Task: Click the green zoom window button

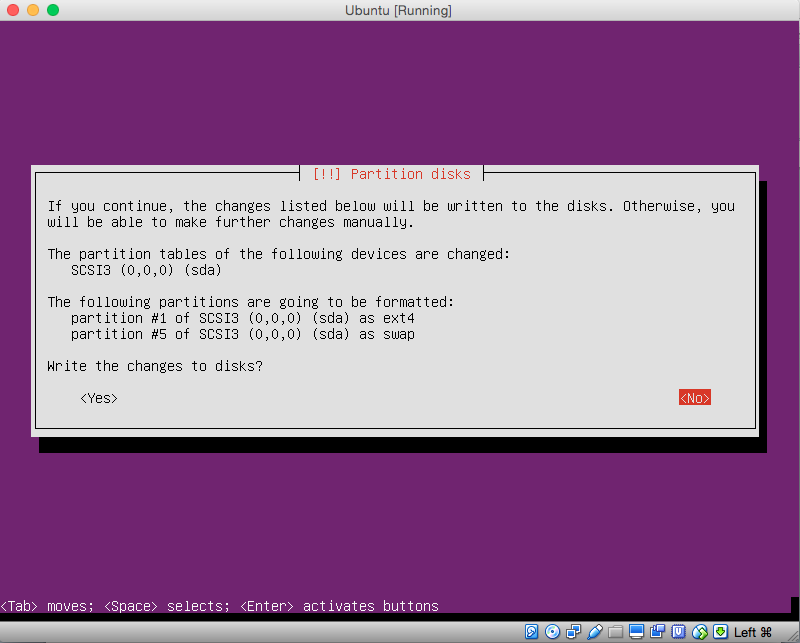Action: click(x=53, y=10)
